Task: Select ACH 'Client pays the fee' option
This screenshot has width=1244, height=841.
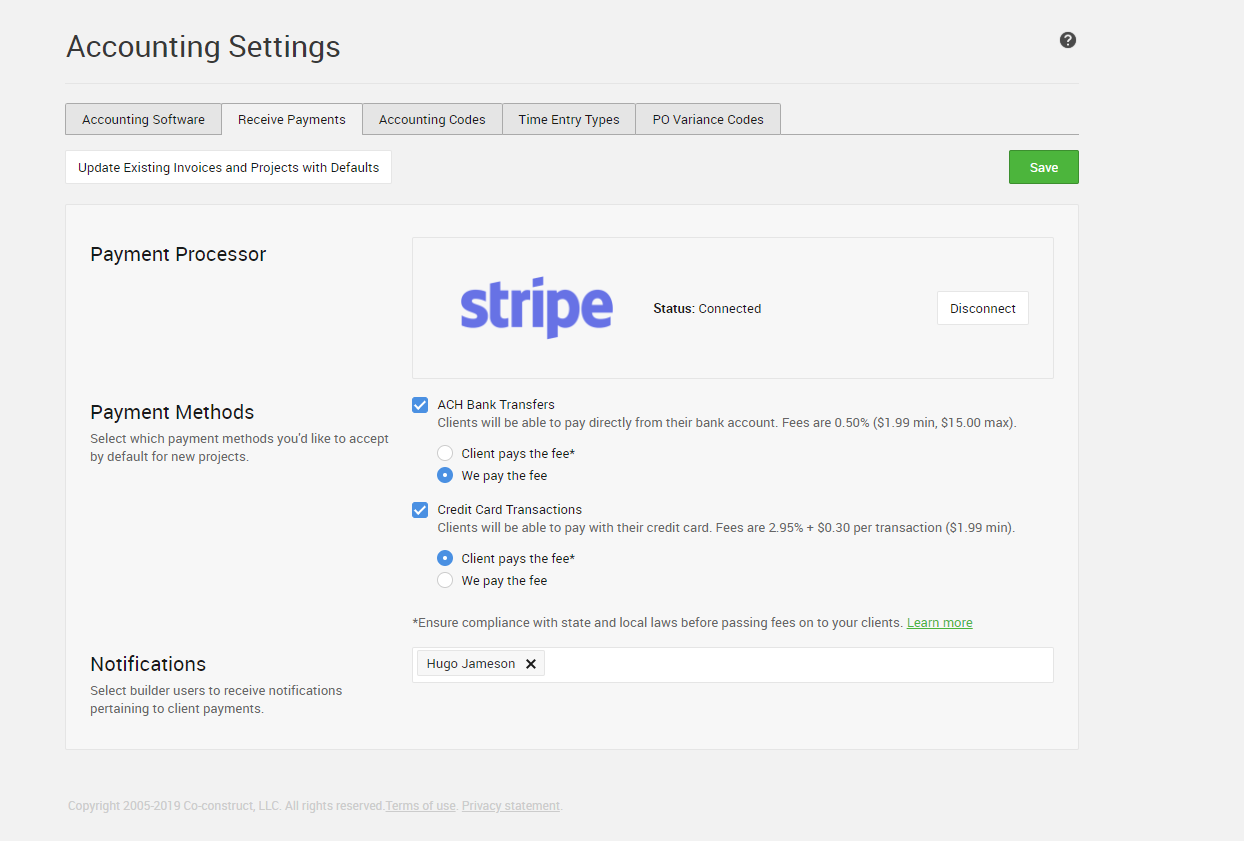Action: [445, 454]
